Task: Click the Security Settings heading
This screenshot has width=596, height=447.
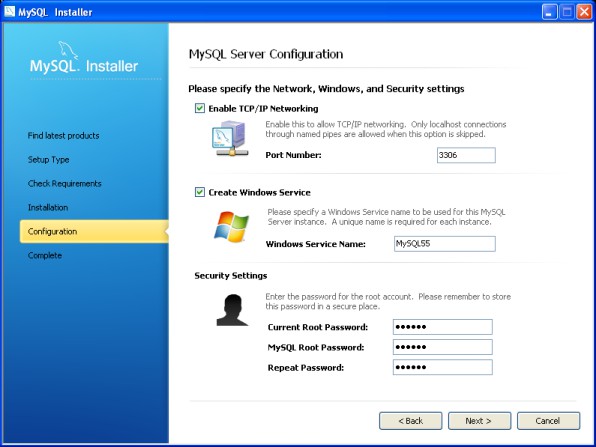Action: [x=231, y=276]
